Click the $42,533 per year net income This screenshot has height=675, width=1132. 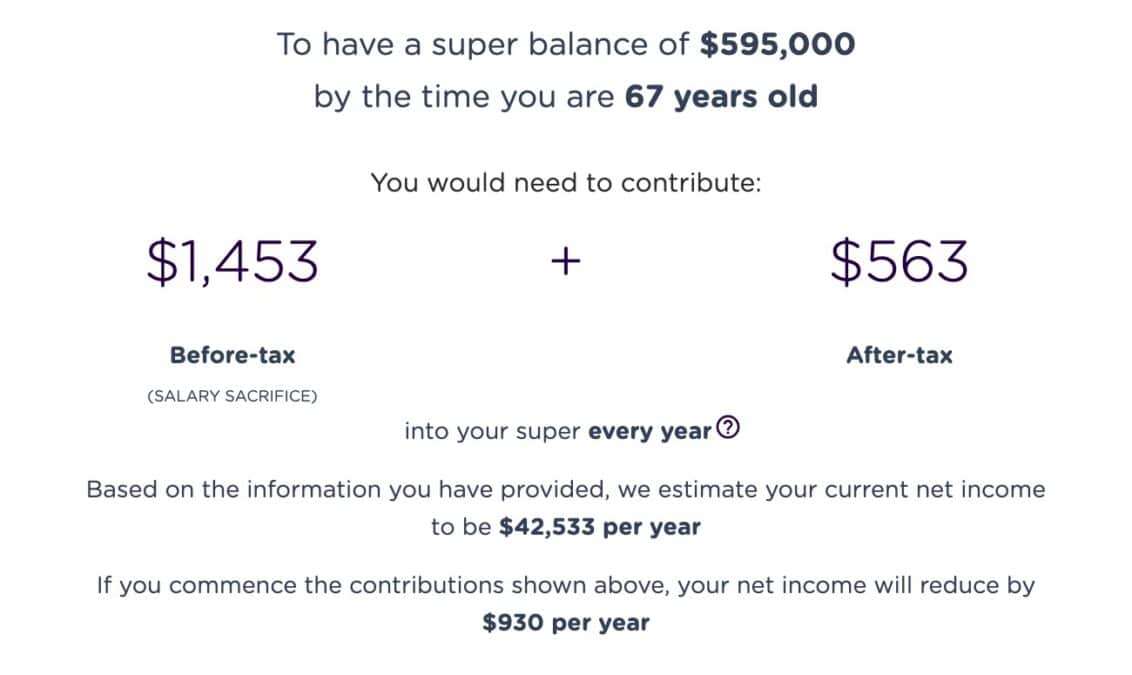[x=599, y=527]
